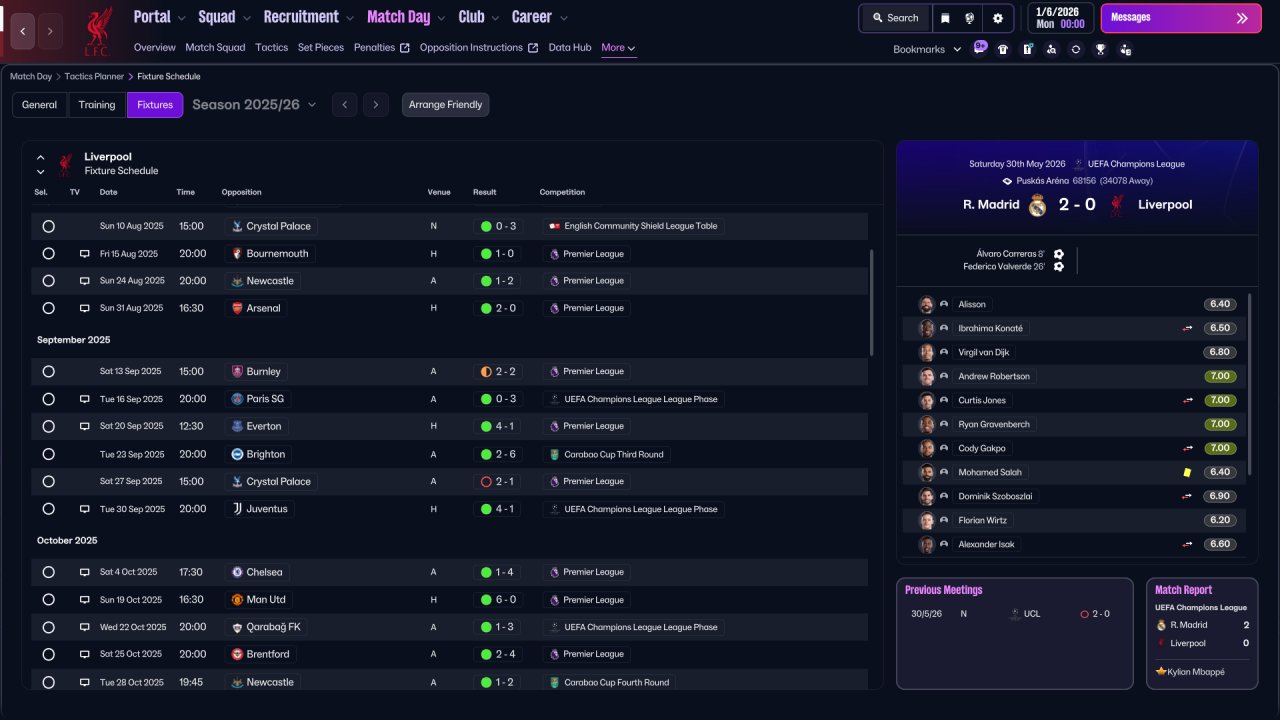Click the fixture list vertical scrollbar
Image resolution: width=1280 pixels, height=720 pixels.
[x=872, y=302]
